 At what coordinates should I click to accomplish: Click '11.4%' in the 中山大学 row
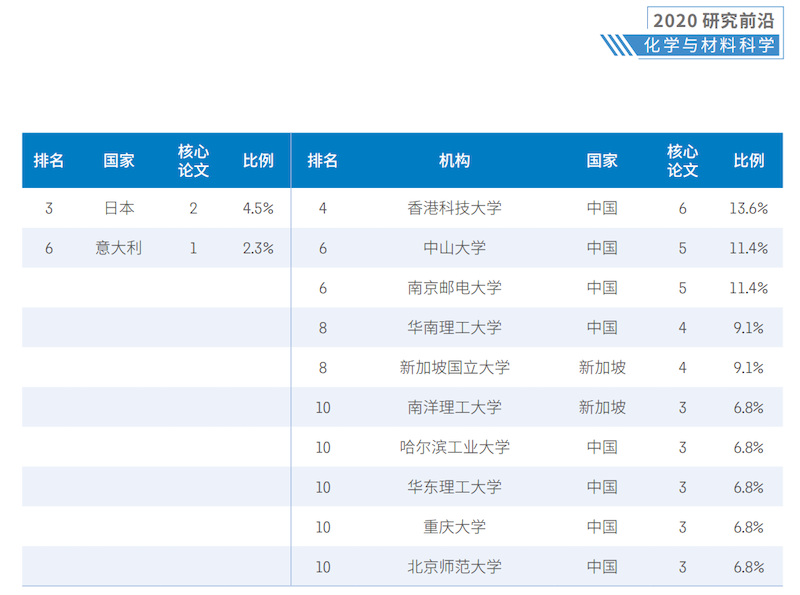click(x=748, y=248)
